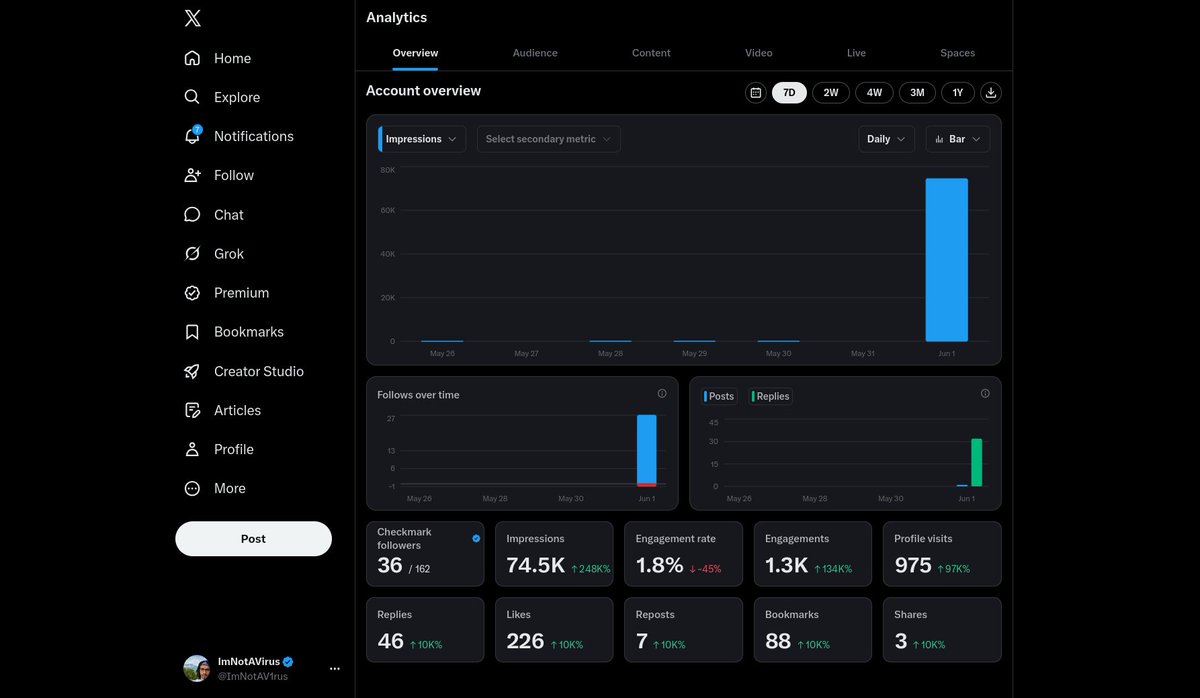
Task: Click the Profile visits 975 card
Action: click(x=942, y=554)
